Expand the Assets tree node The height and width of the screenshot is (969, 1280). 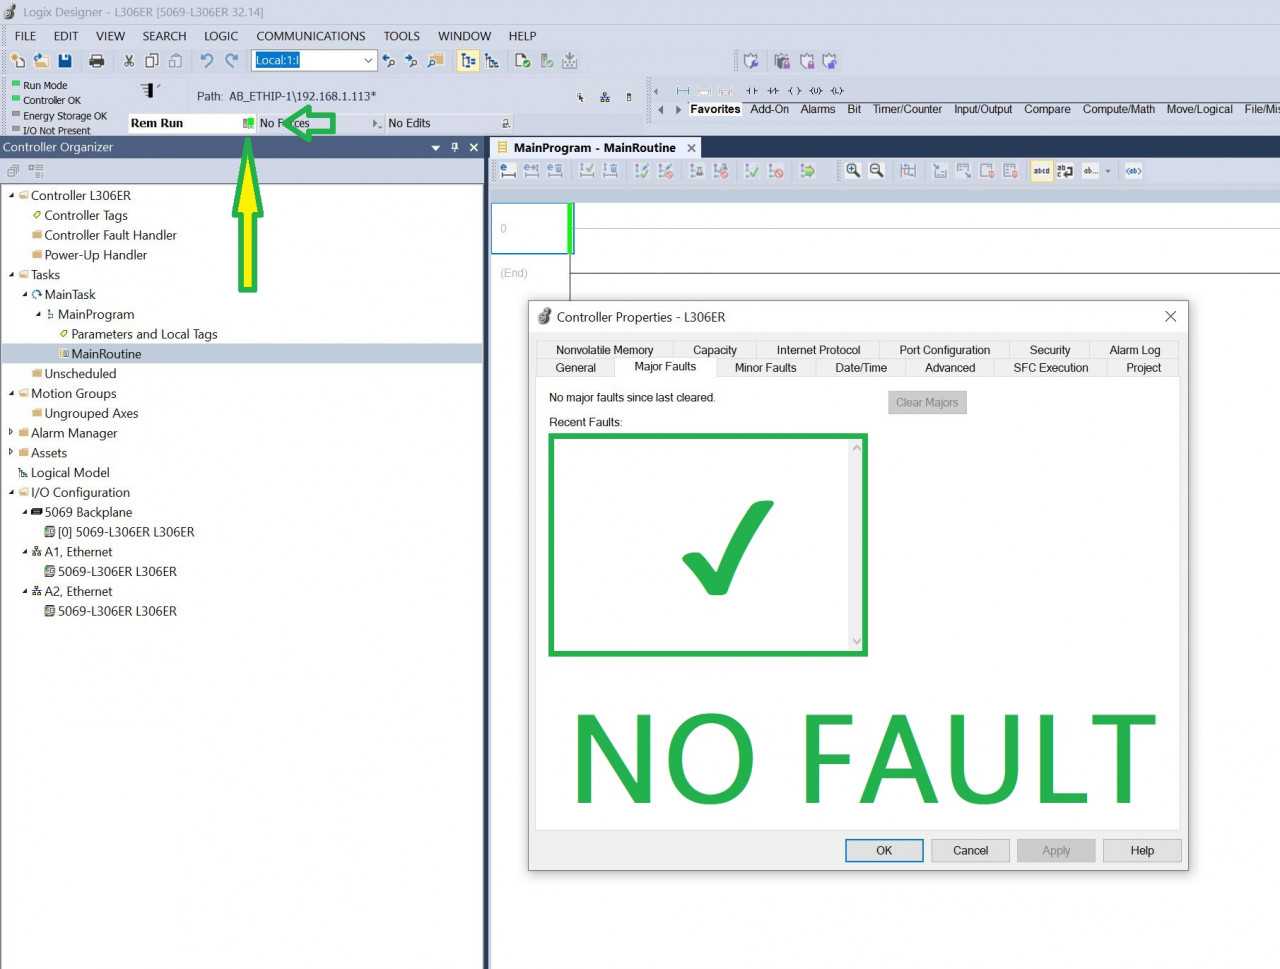click(x=11, y=452)
